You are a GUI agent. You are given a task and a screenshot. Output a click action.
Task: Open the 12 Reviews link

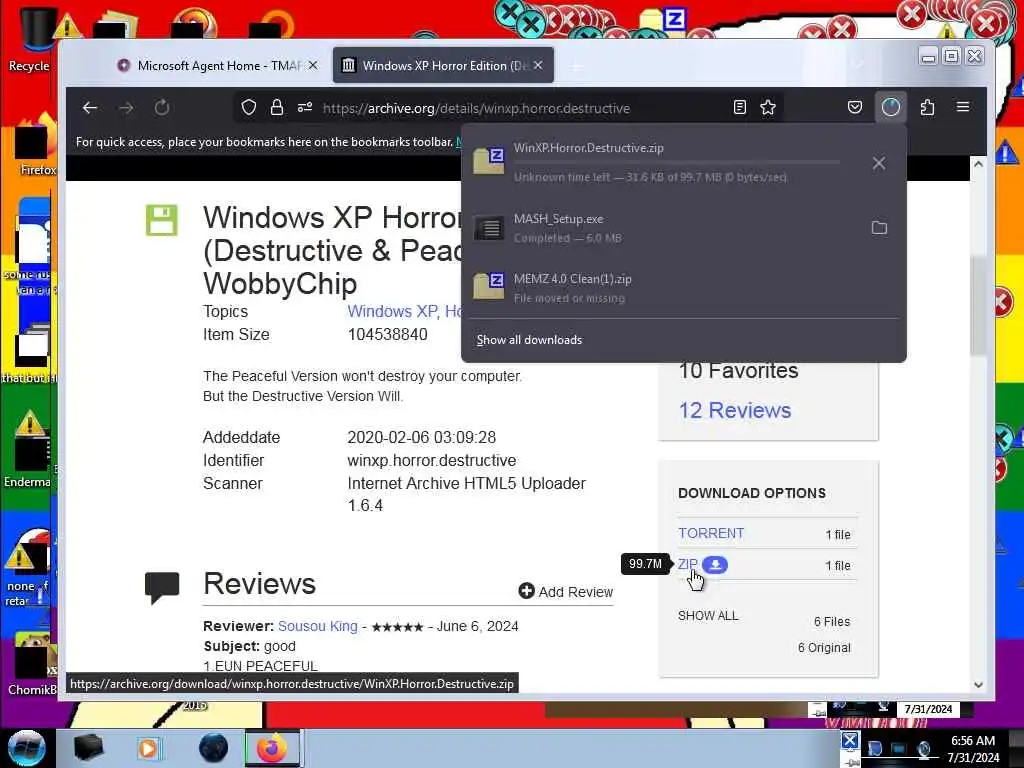pyautogui.click(x=735, y=410)
